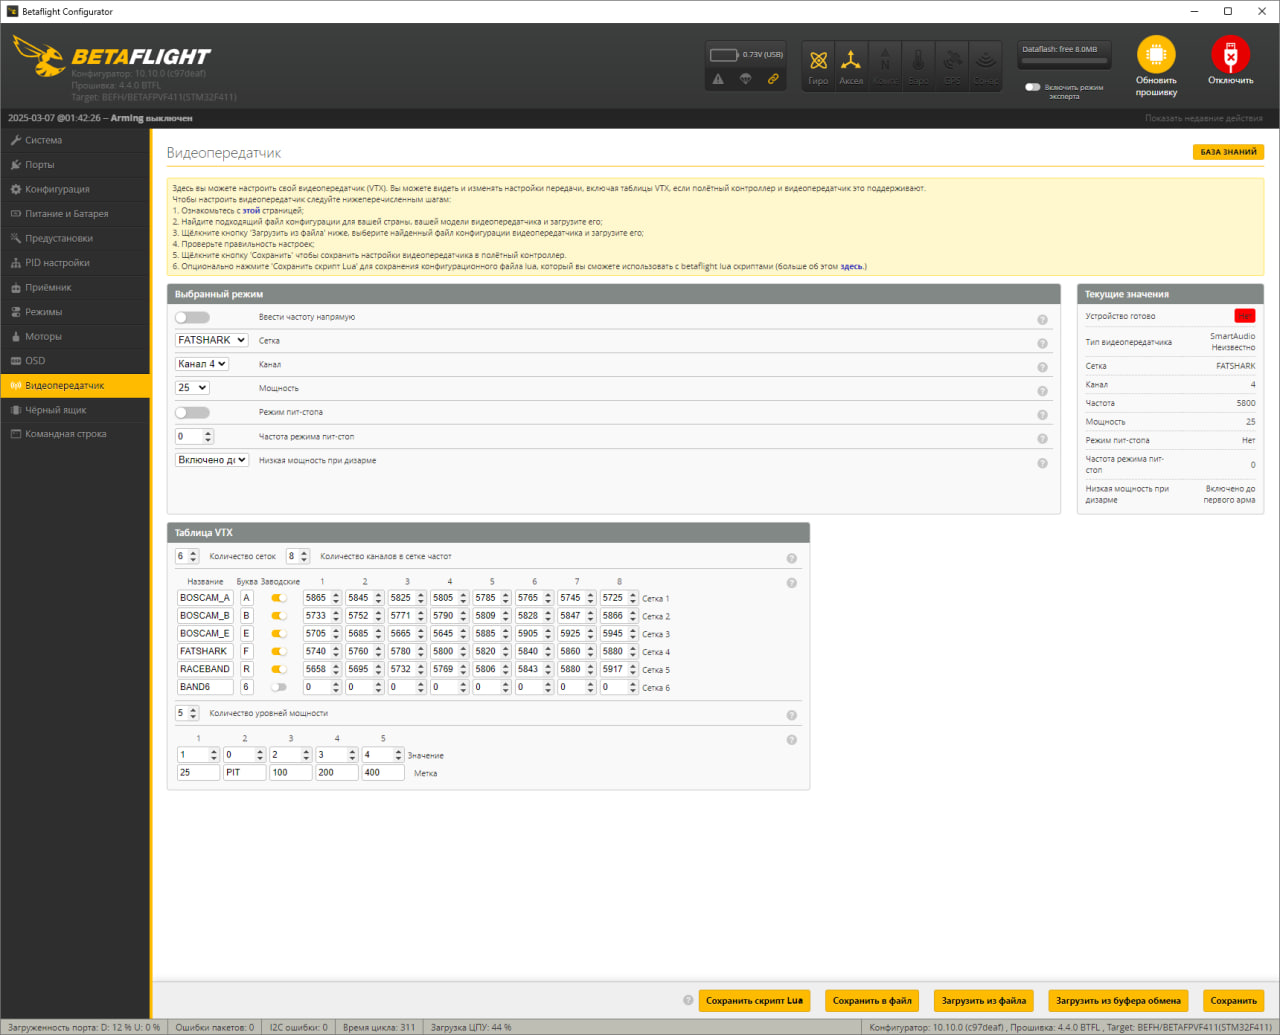Open the Моторы tab
1280x1035 pixels.
point(75,336)
